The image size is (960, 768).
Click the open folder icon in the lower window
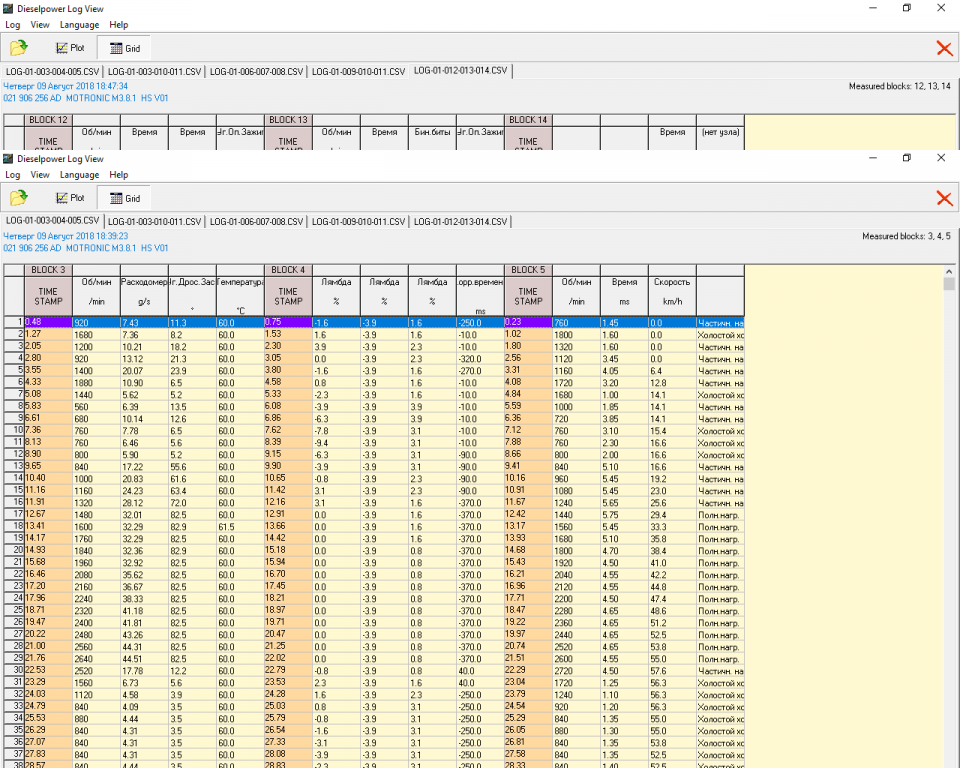tap(18, 198)
